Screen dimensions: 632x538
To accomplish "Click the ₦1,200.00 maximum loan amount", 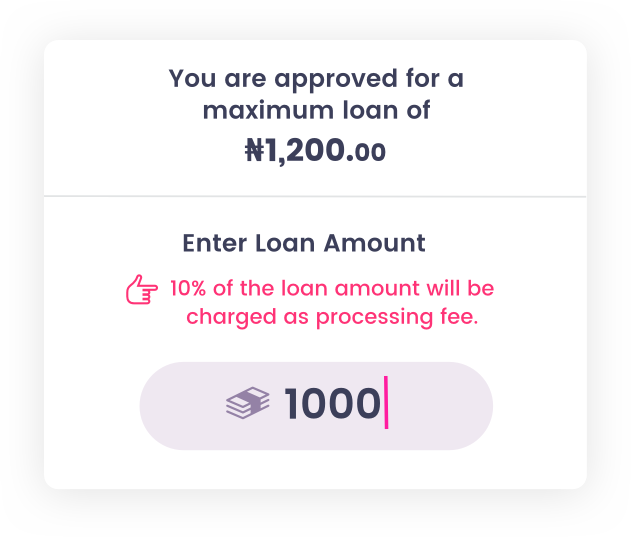I will tap(315, 151).
